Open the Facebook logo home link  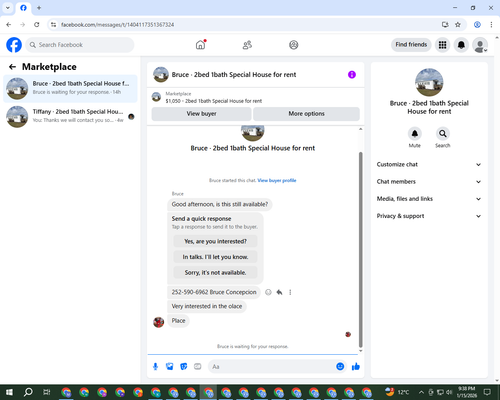[x=14, y=45]
